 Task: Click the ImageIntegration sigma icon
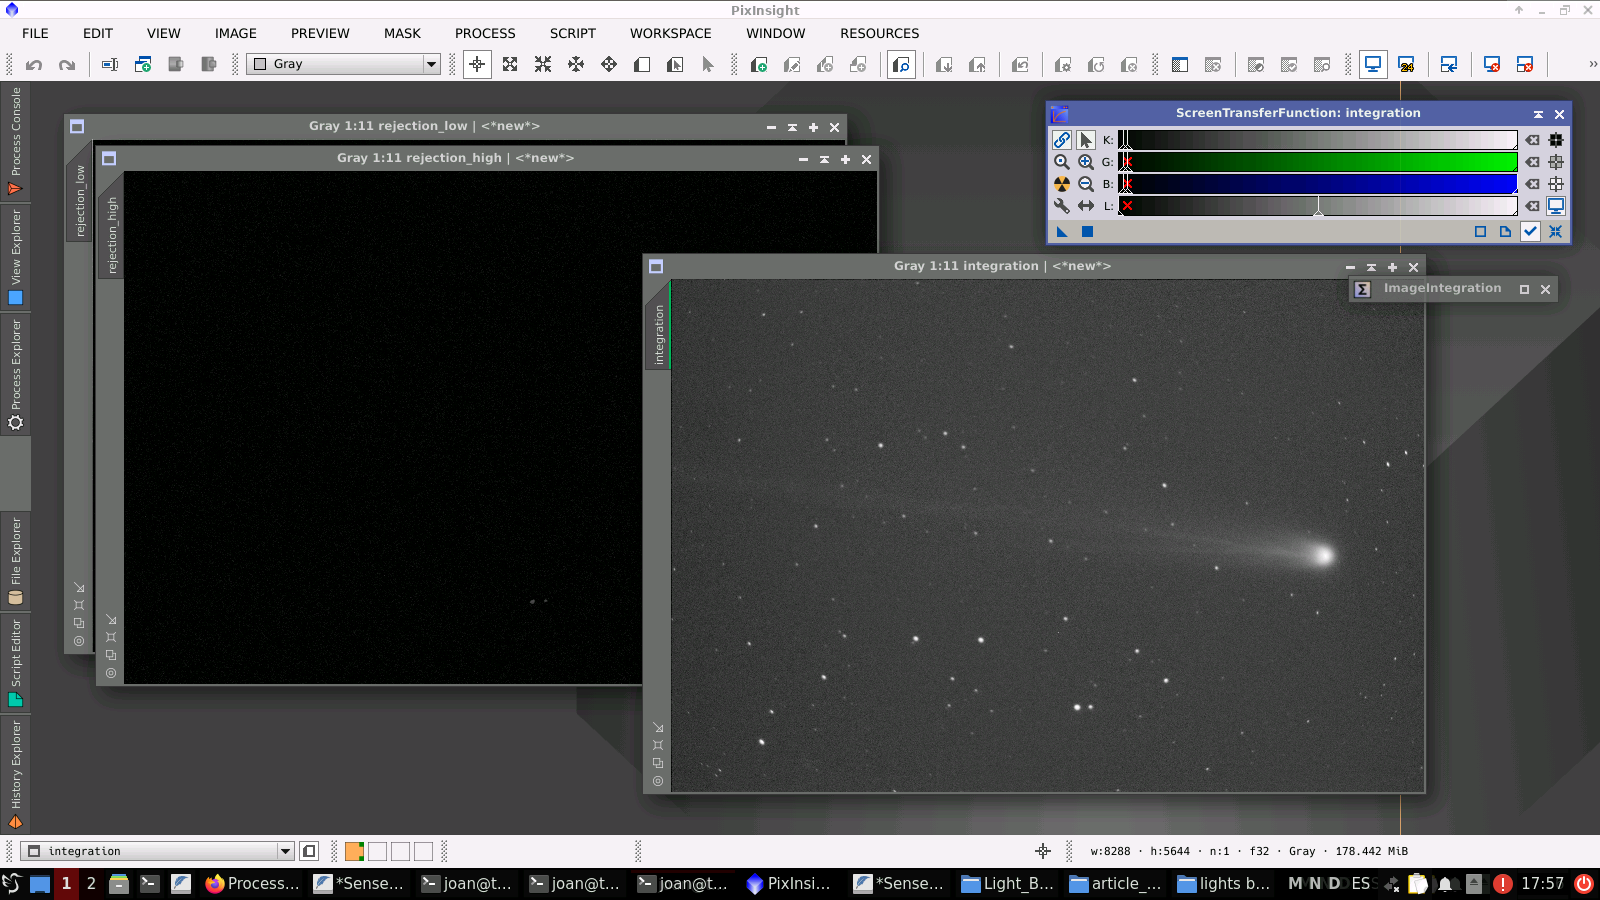pyautogui.click(x=1362, y=289)
